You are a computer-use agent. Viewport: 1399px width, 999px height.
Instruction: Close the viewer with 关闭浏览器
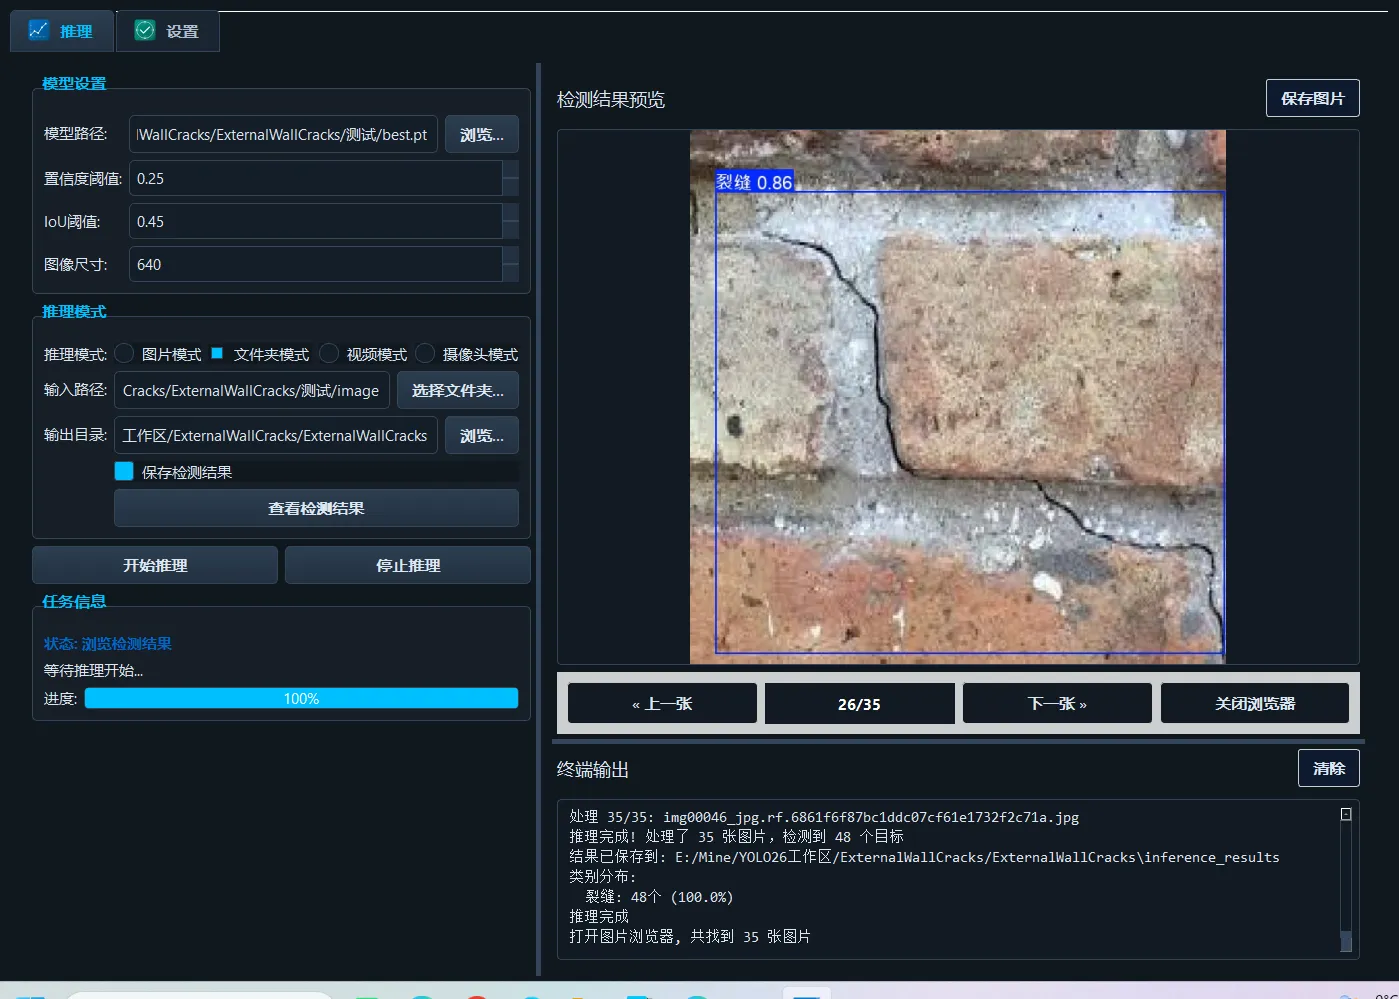pyautogui.click(x=1255, y=703)
